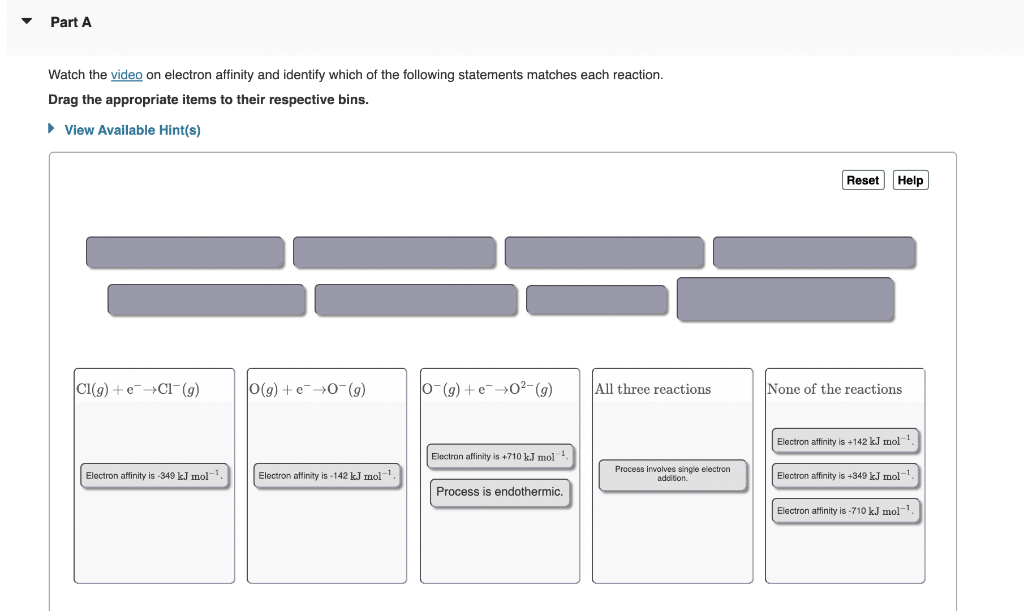
Task: Select the 'Electron affinity is -142 kJ mol' tile
Action: (x=327, y=476)
